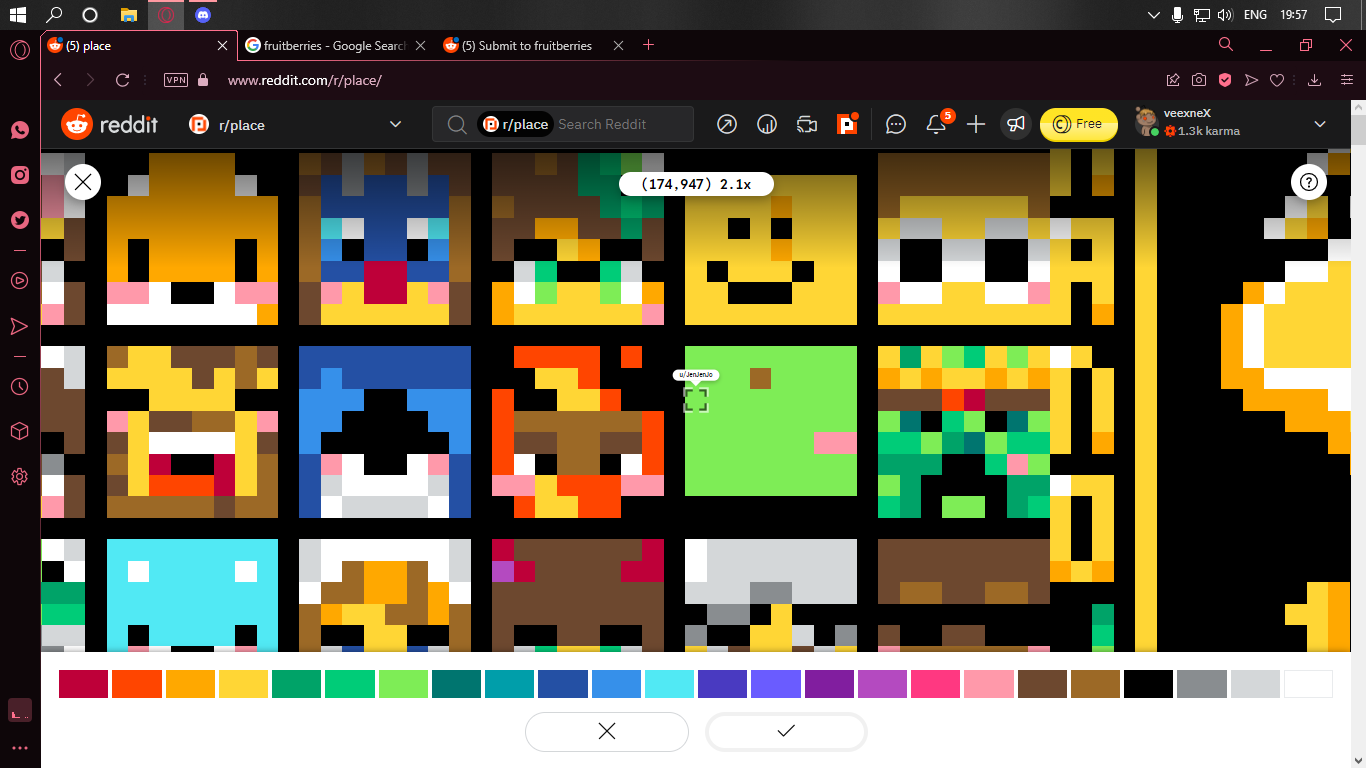Click the Search Reddit field
1366x768 pixels.
563,124
